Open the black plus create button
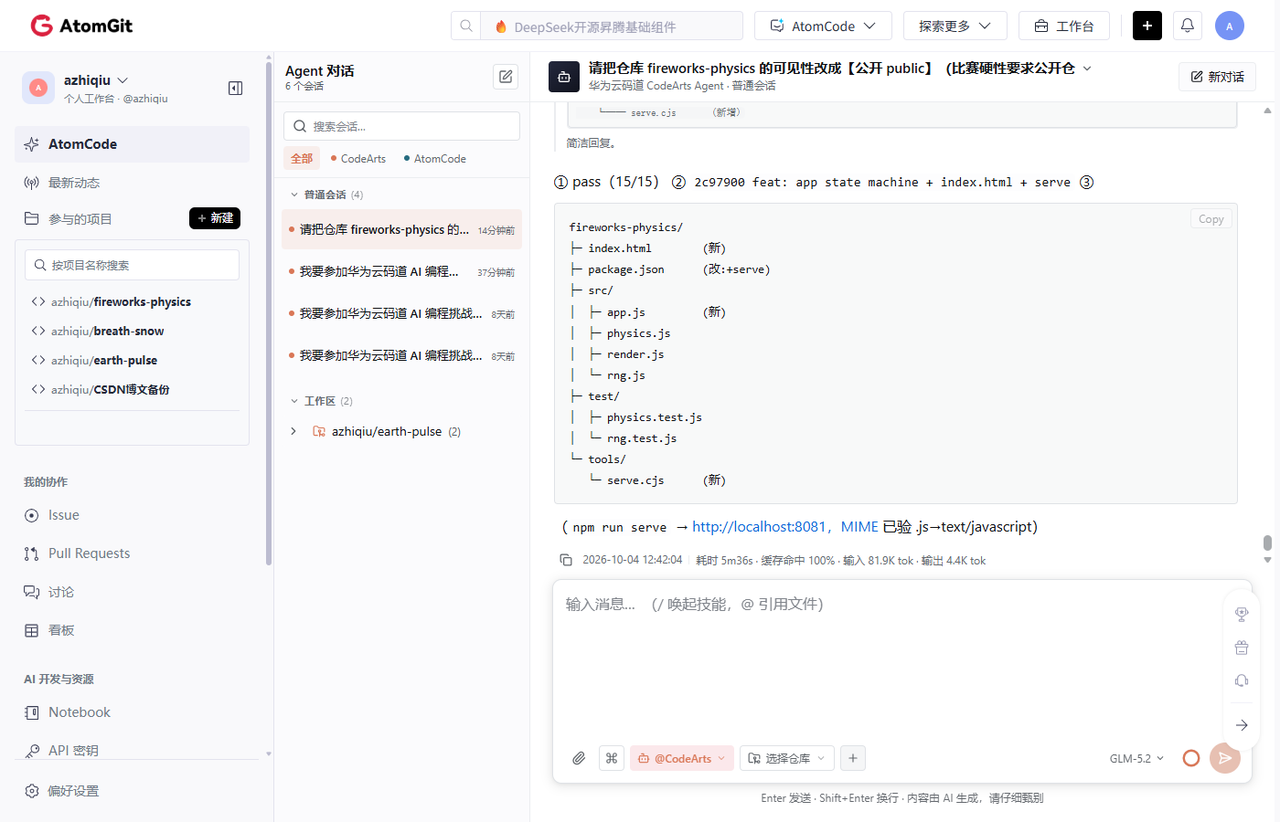Image resolution: width=1280 pixels, height=822 pixels. [x=1147, y=26]
